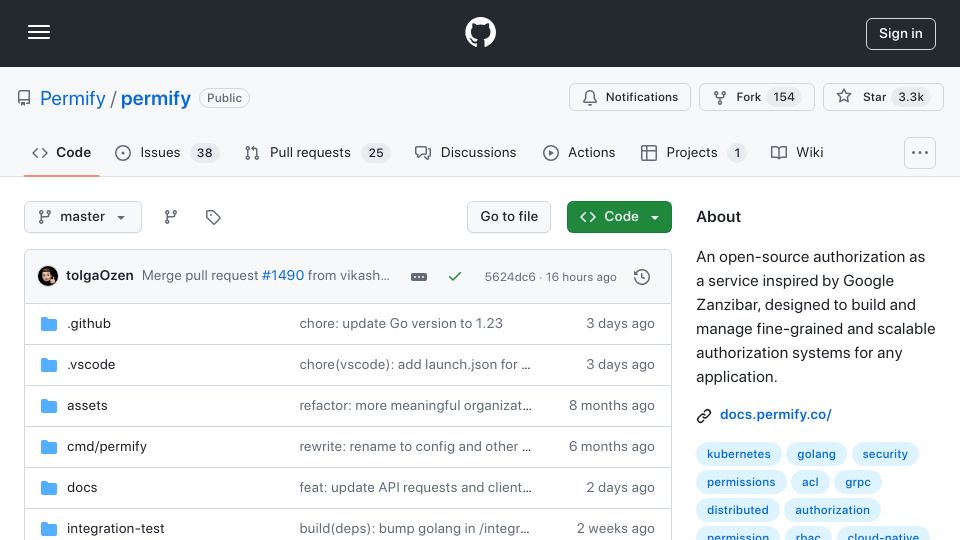The image size is (960, 540).
Task: Open 'build(deps): bump golang' commit message
Action: [x=414, y=528]
